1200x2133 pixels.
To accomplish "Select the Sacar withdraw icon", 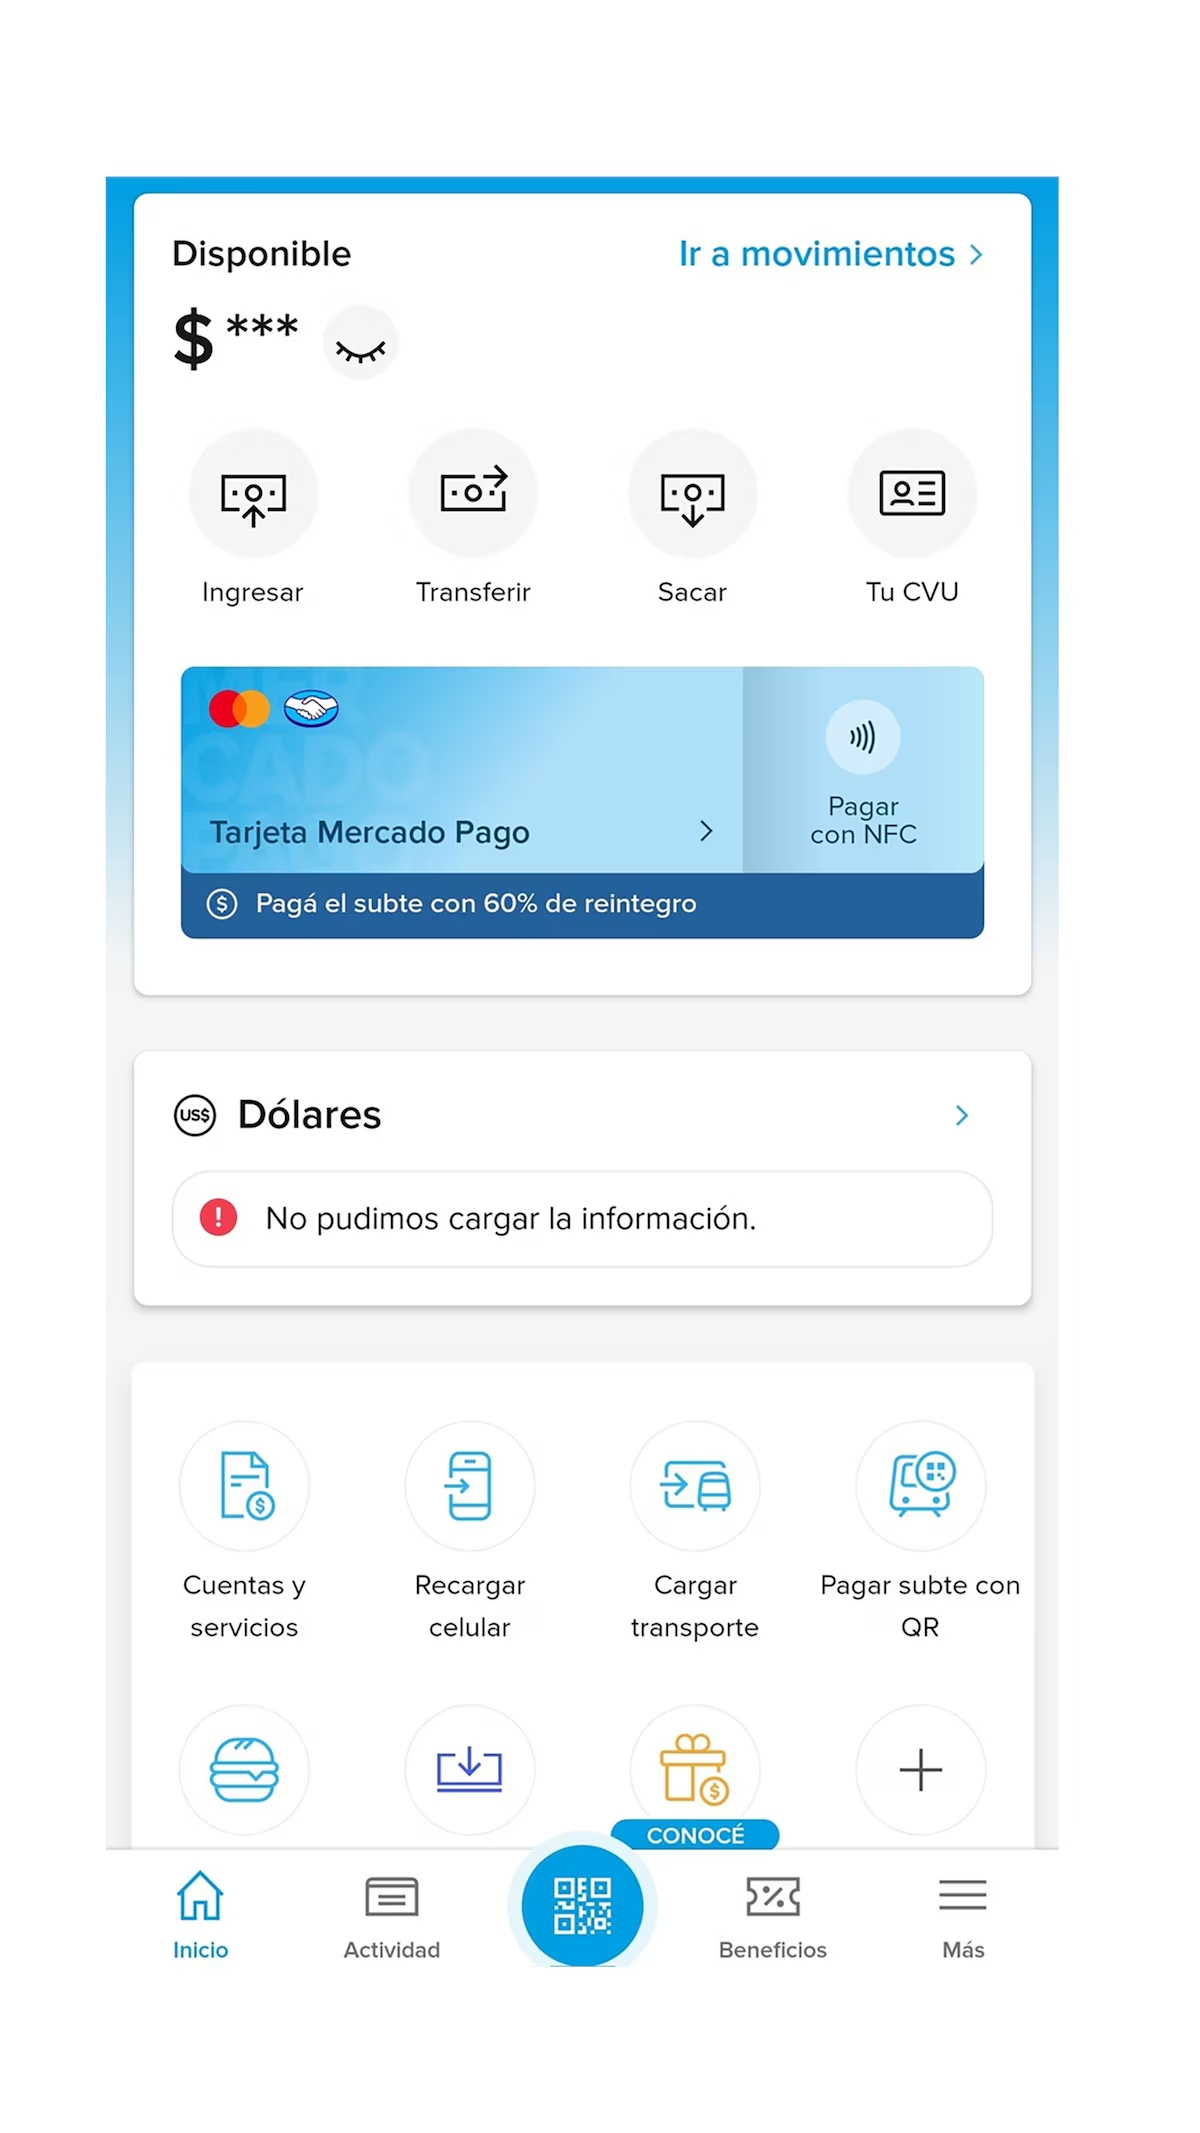I will tap(692, 494).
